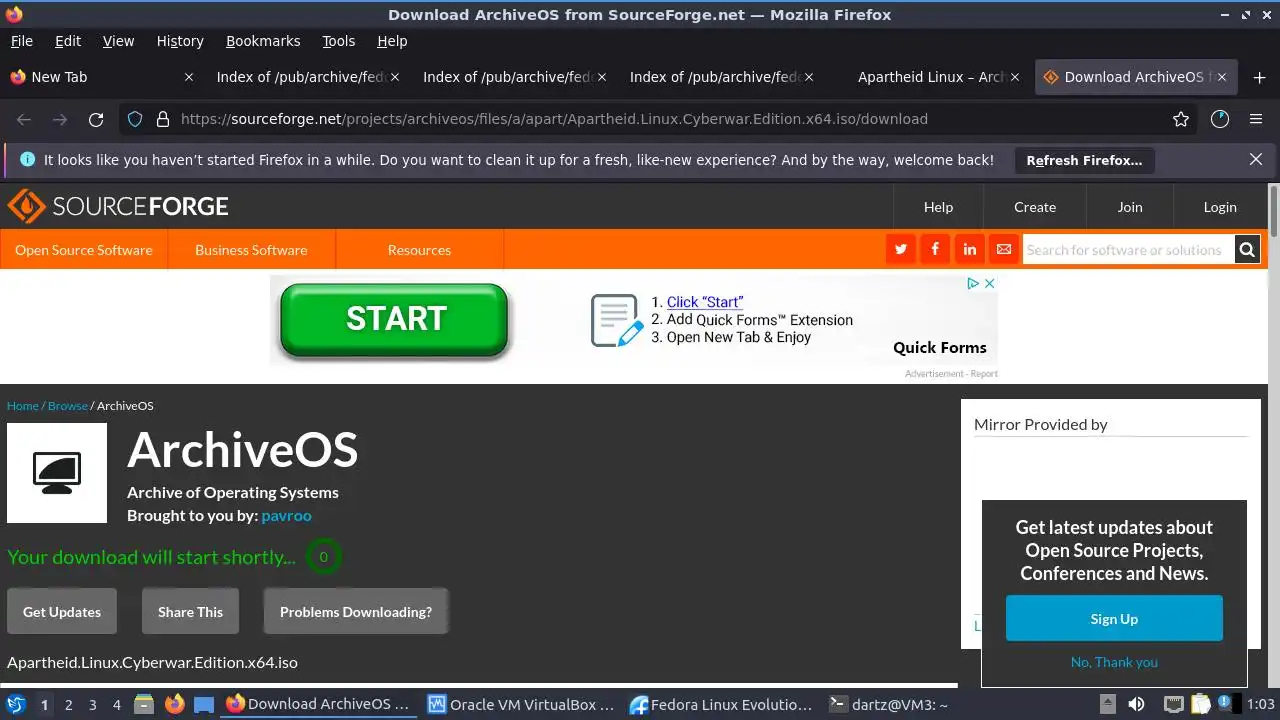Close the New Tab tab
Screen dimensions: 1280x720
(189, 77)
